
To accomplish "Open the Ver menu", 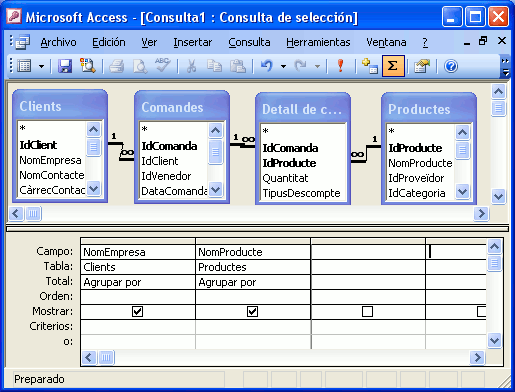I will pyautogui.click(x=149, y=42).
